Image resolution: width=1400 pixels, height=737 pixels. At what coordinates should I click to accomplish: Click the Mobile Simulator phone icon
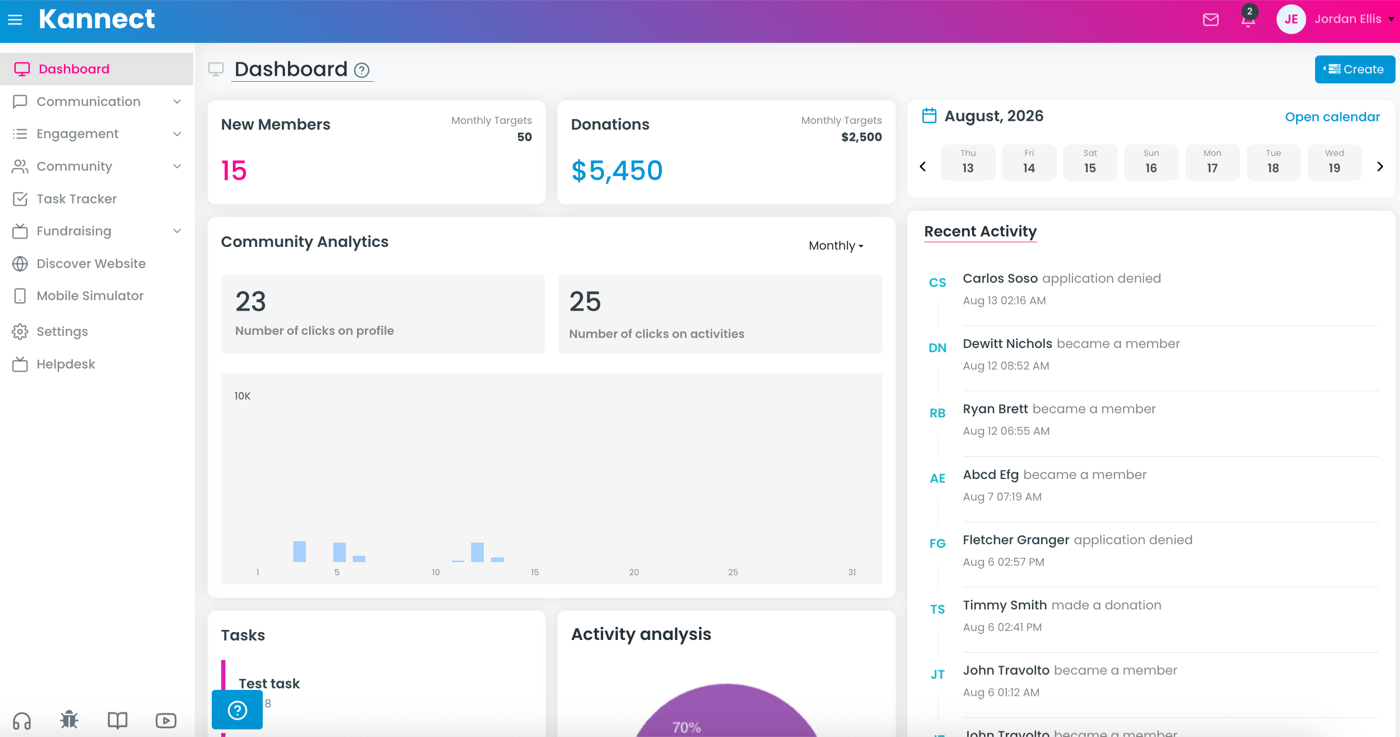tap(20, 296)
